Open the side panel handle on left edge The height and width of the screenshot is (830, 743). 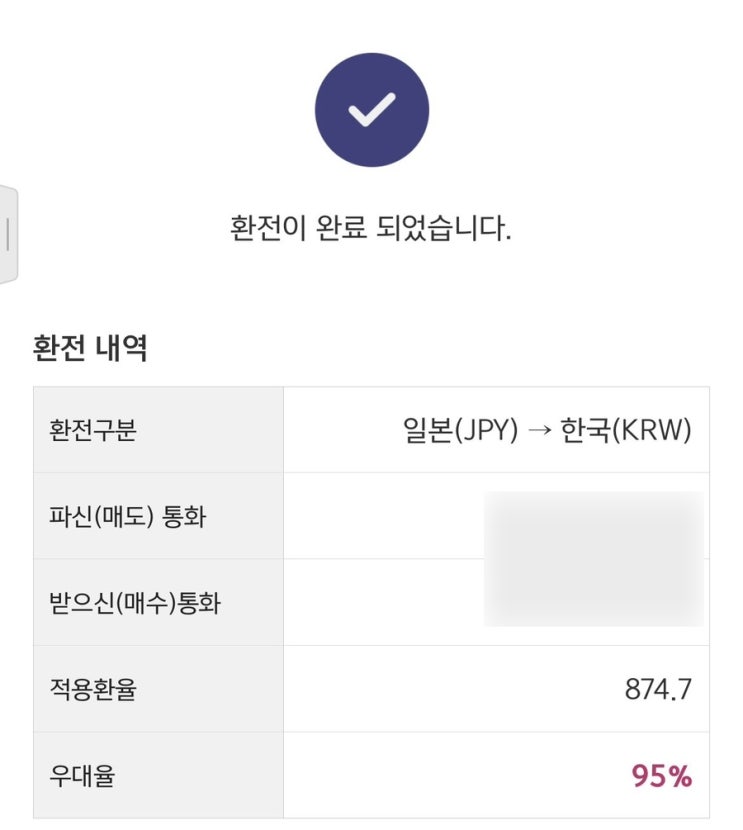(8, 234)
